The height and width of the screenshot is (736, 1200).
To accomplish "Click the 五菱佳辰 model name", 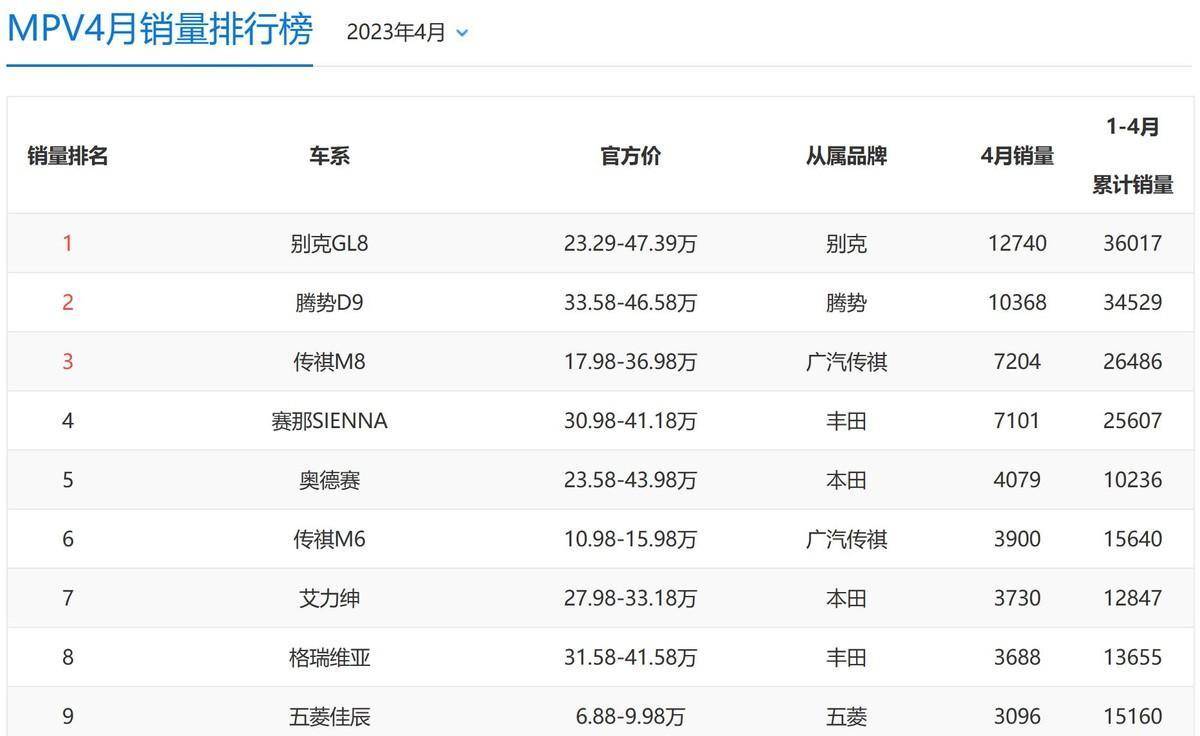I will [x=329, y=716].
